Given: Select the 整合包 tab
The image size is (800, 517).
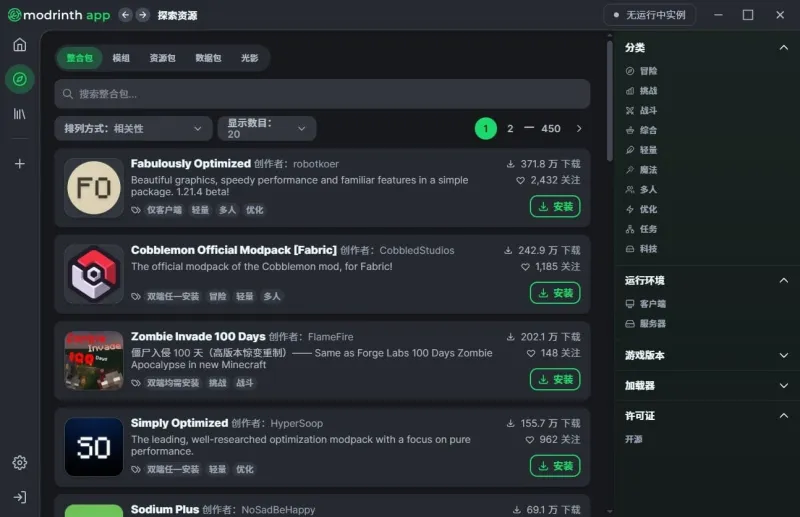Looking at the screenshot, I should coord(80,58).
